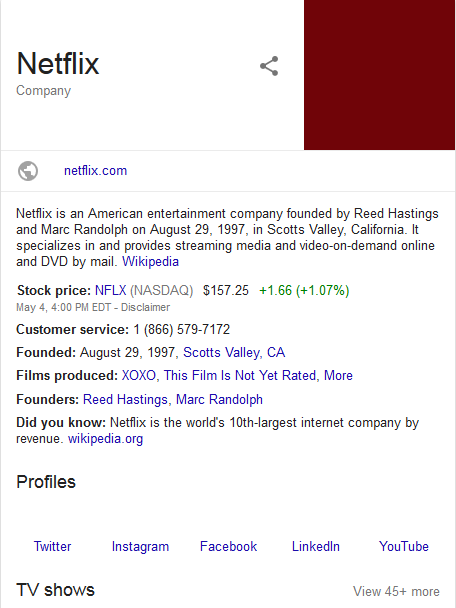
Task: Click Scotts Valley, CA location link
Action: [234, 352]
